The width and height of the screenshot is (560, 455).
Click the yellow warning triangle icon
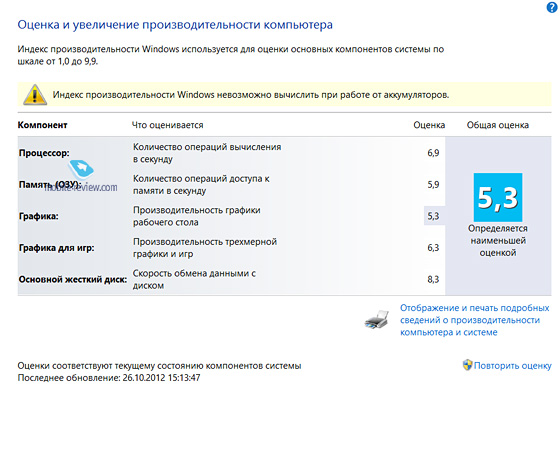[35, 95]
